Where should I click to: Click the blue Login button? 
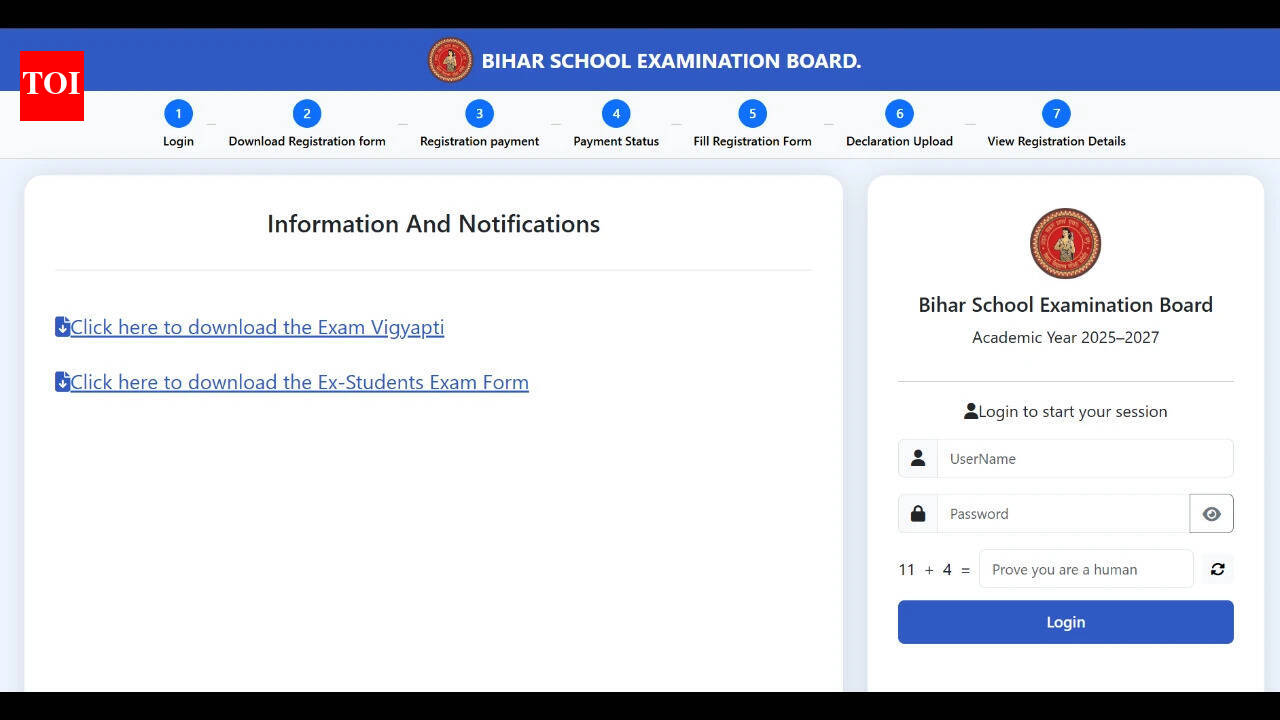coord(1065,622)
